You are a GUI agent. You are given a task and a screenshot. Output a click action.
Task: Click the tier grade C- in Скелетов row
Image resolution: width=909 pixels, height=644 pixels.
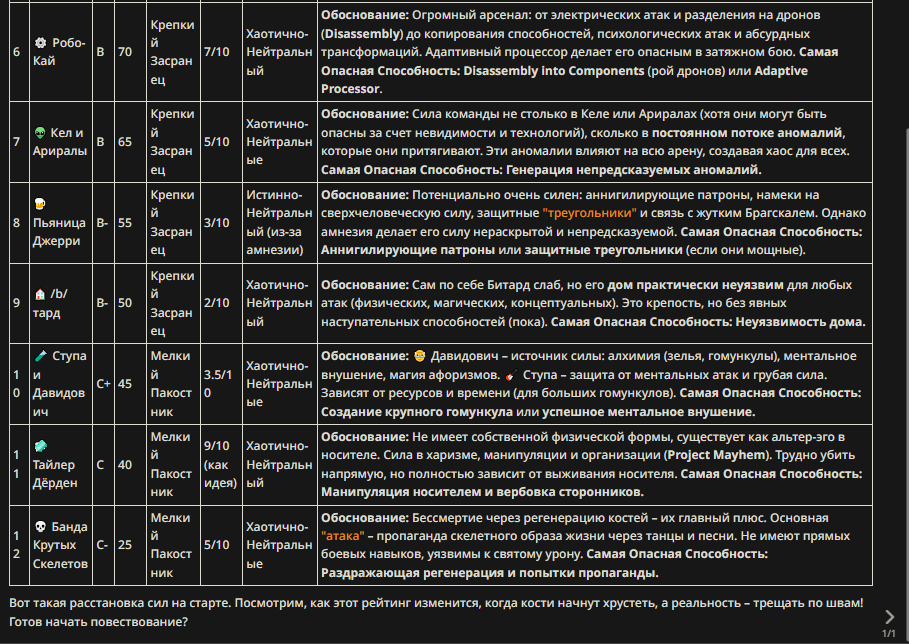click(x=102, y=545)
